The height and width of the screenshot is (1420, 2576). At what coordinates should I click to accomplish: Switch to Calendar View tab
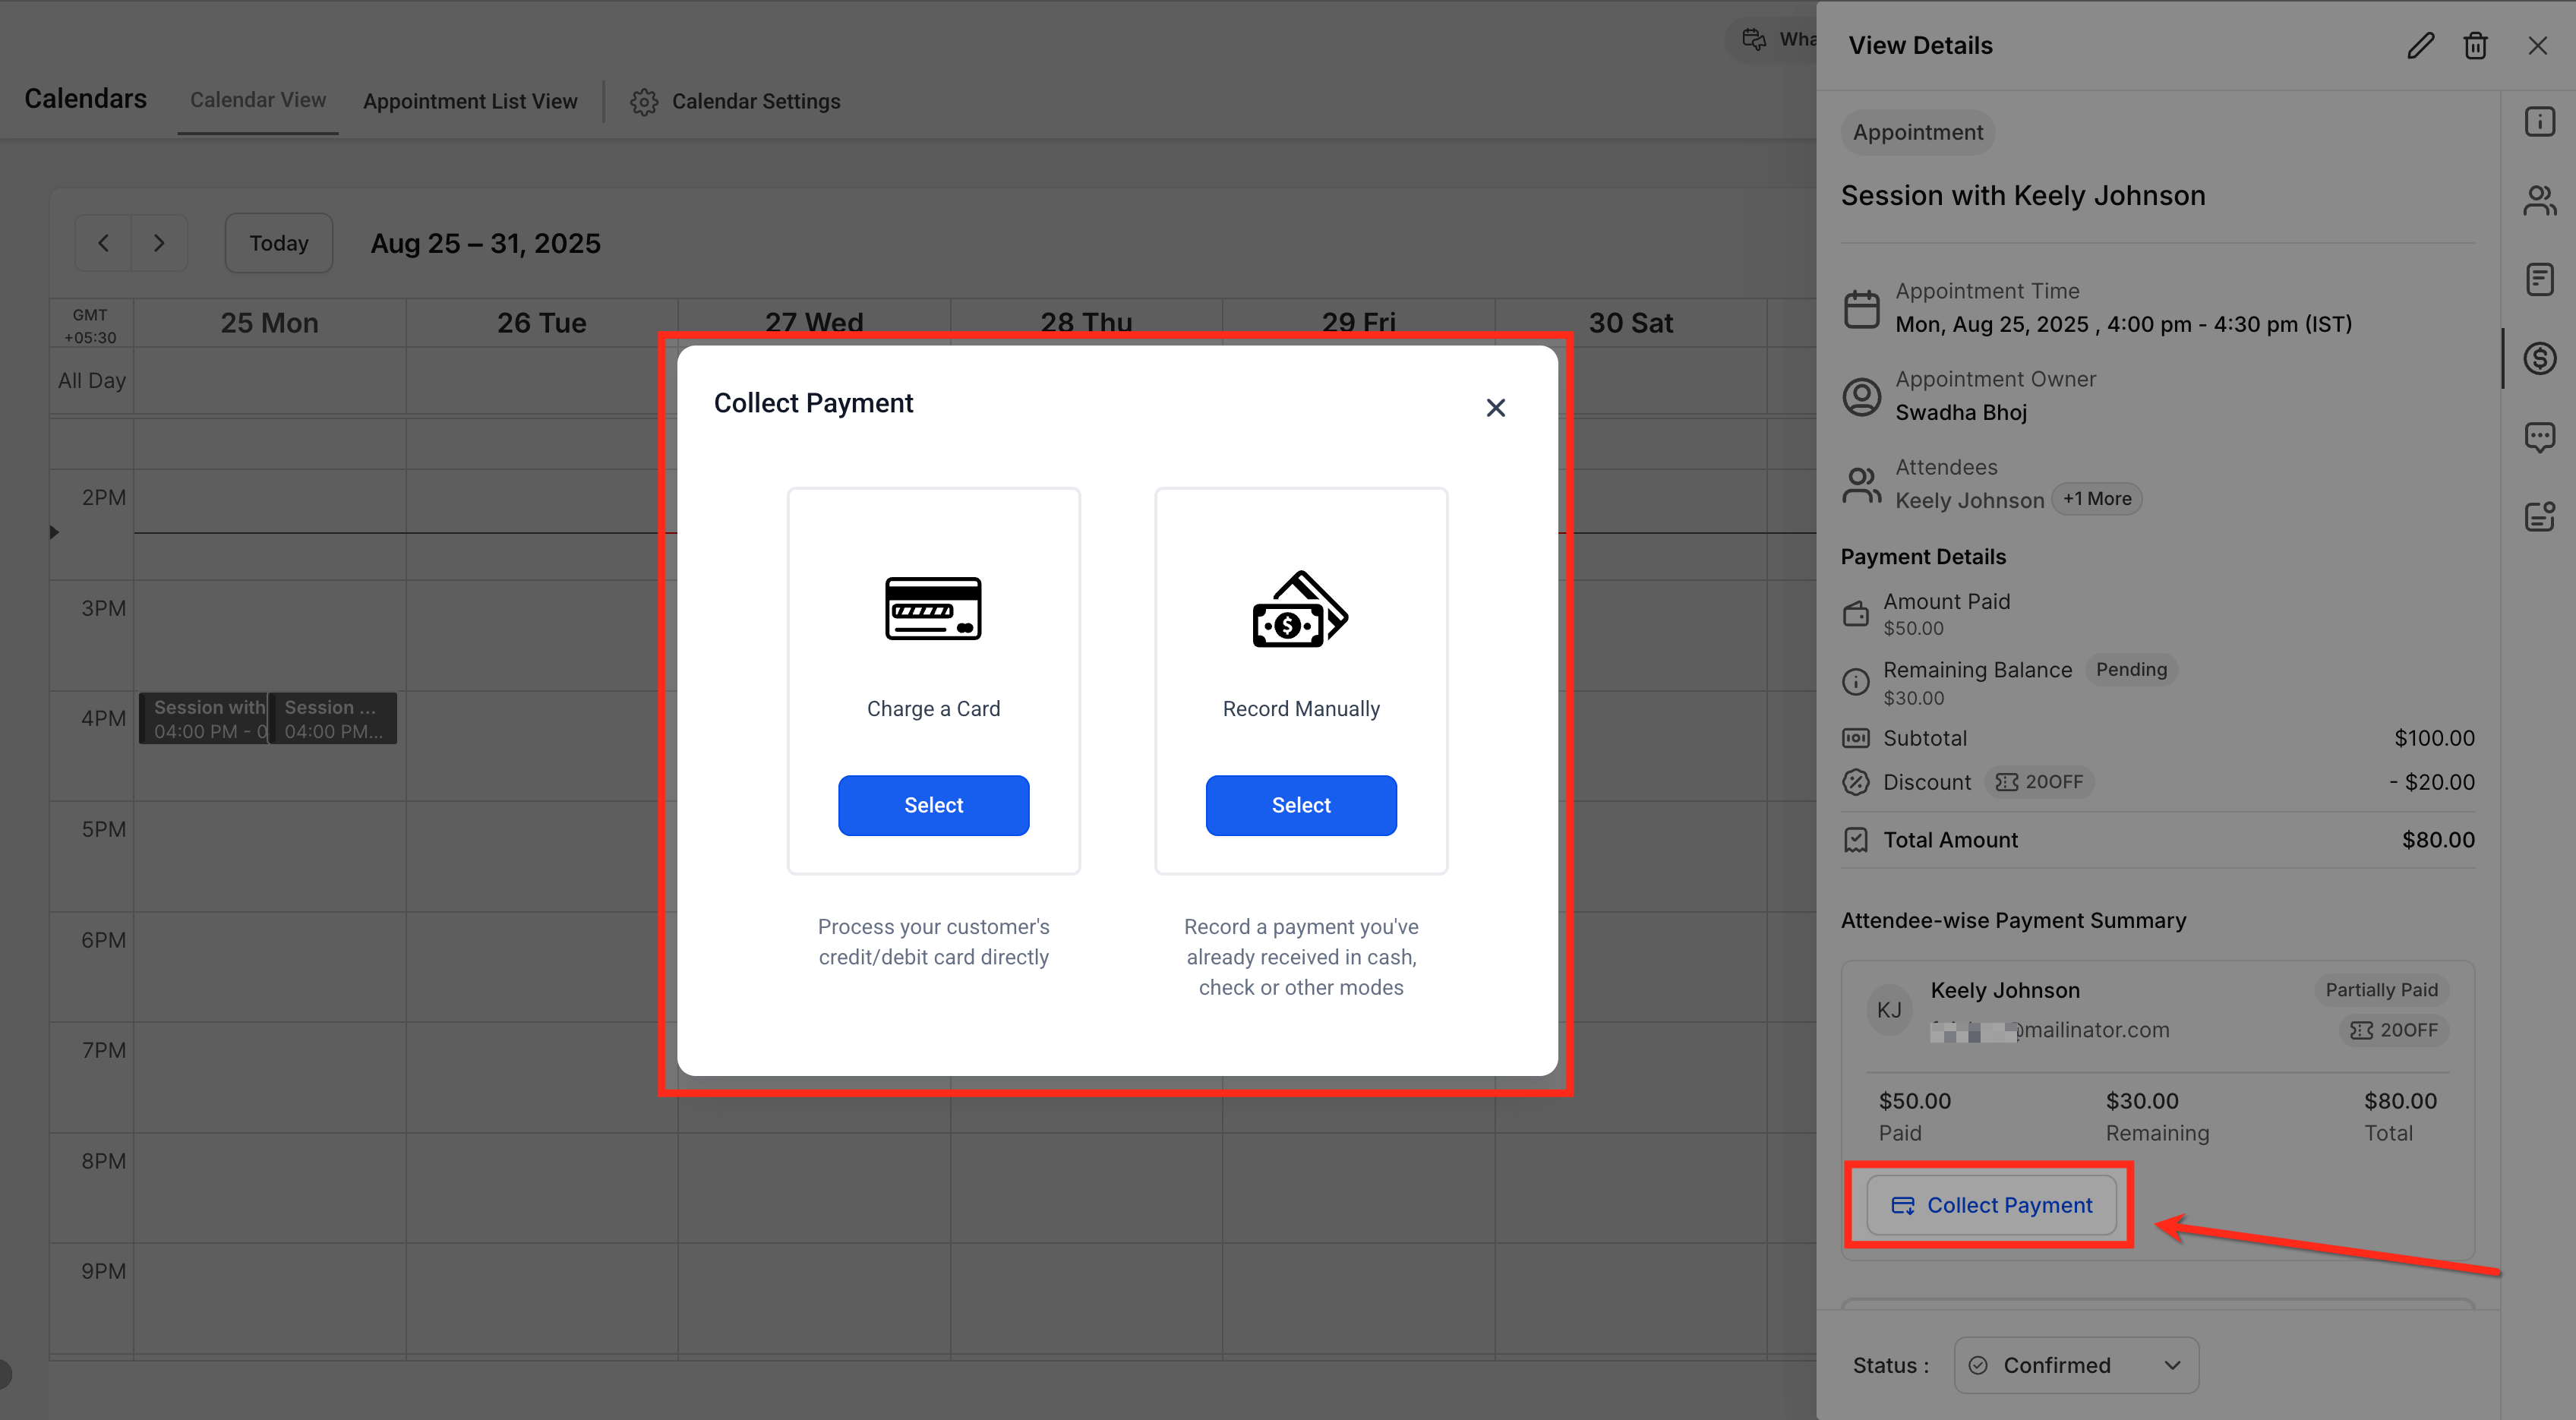click(258, 100)
